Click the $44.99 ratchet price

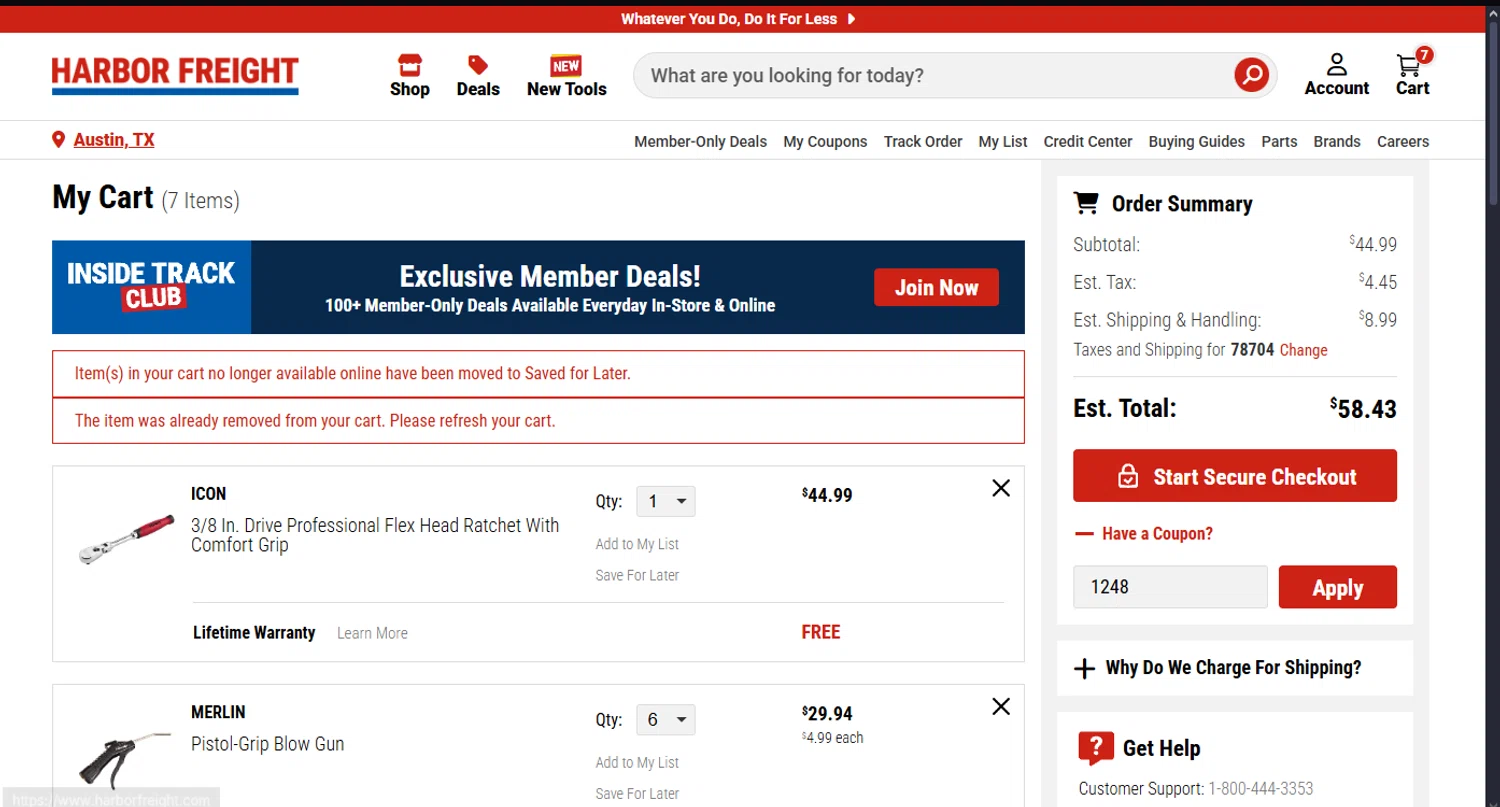click(x=827, y=495)
